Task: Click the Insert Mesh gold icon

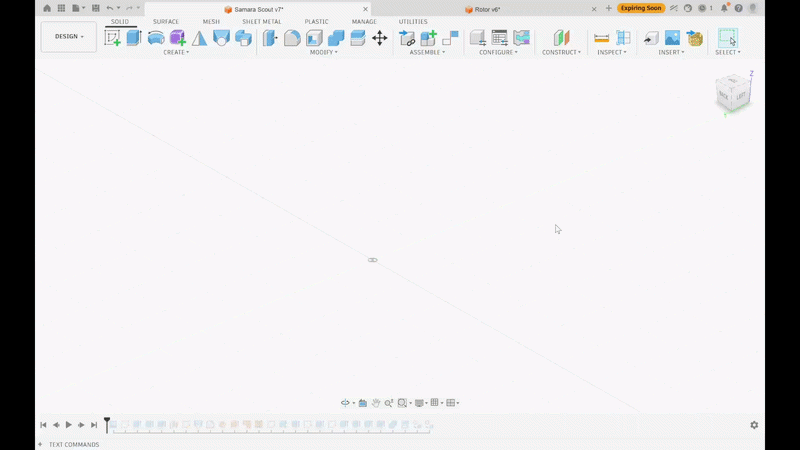Action: click(694, 38)
